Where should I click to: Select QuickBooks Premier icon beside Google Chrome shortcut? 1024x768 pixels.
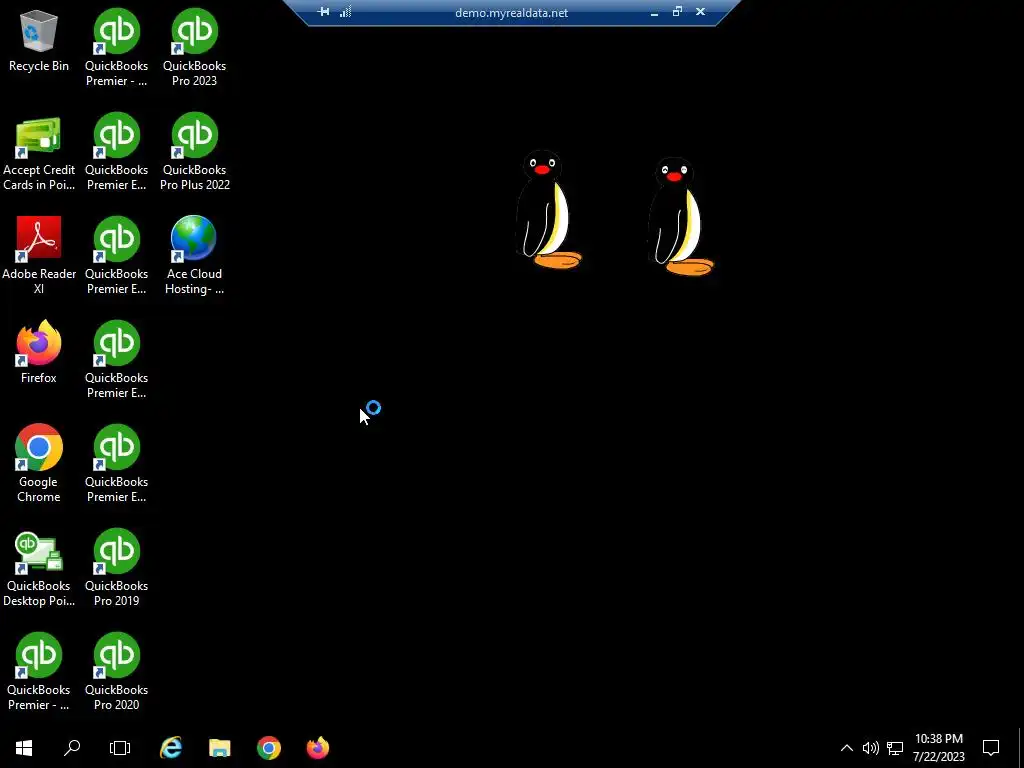click(x=116, y=463)
